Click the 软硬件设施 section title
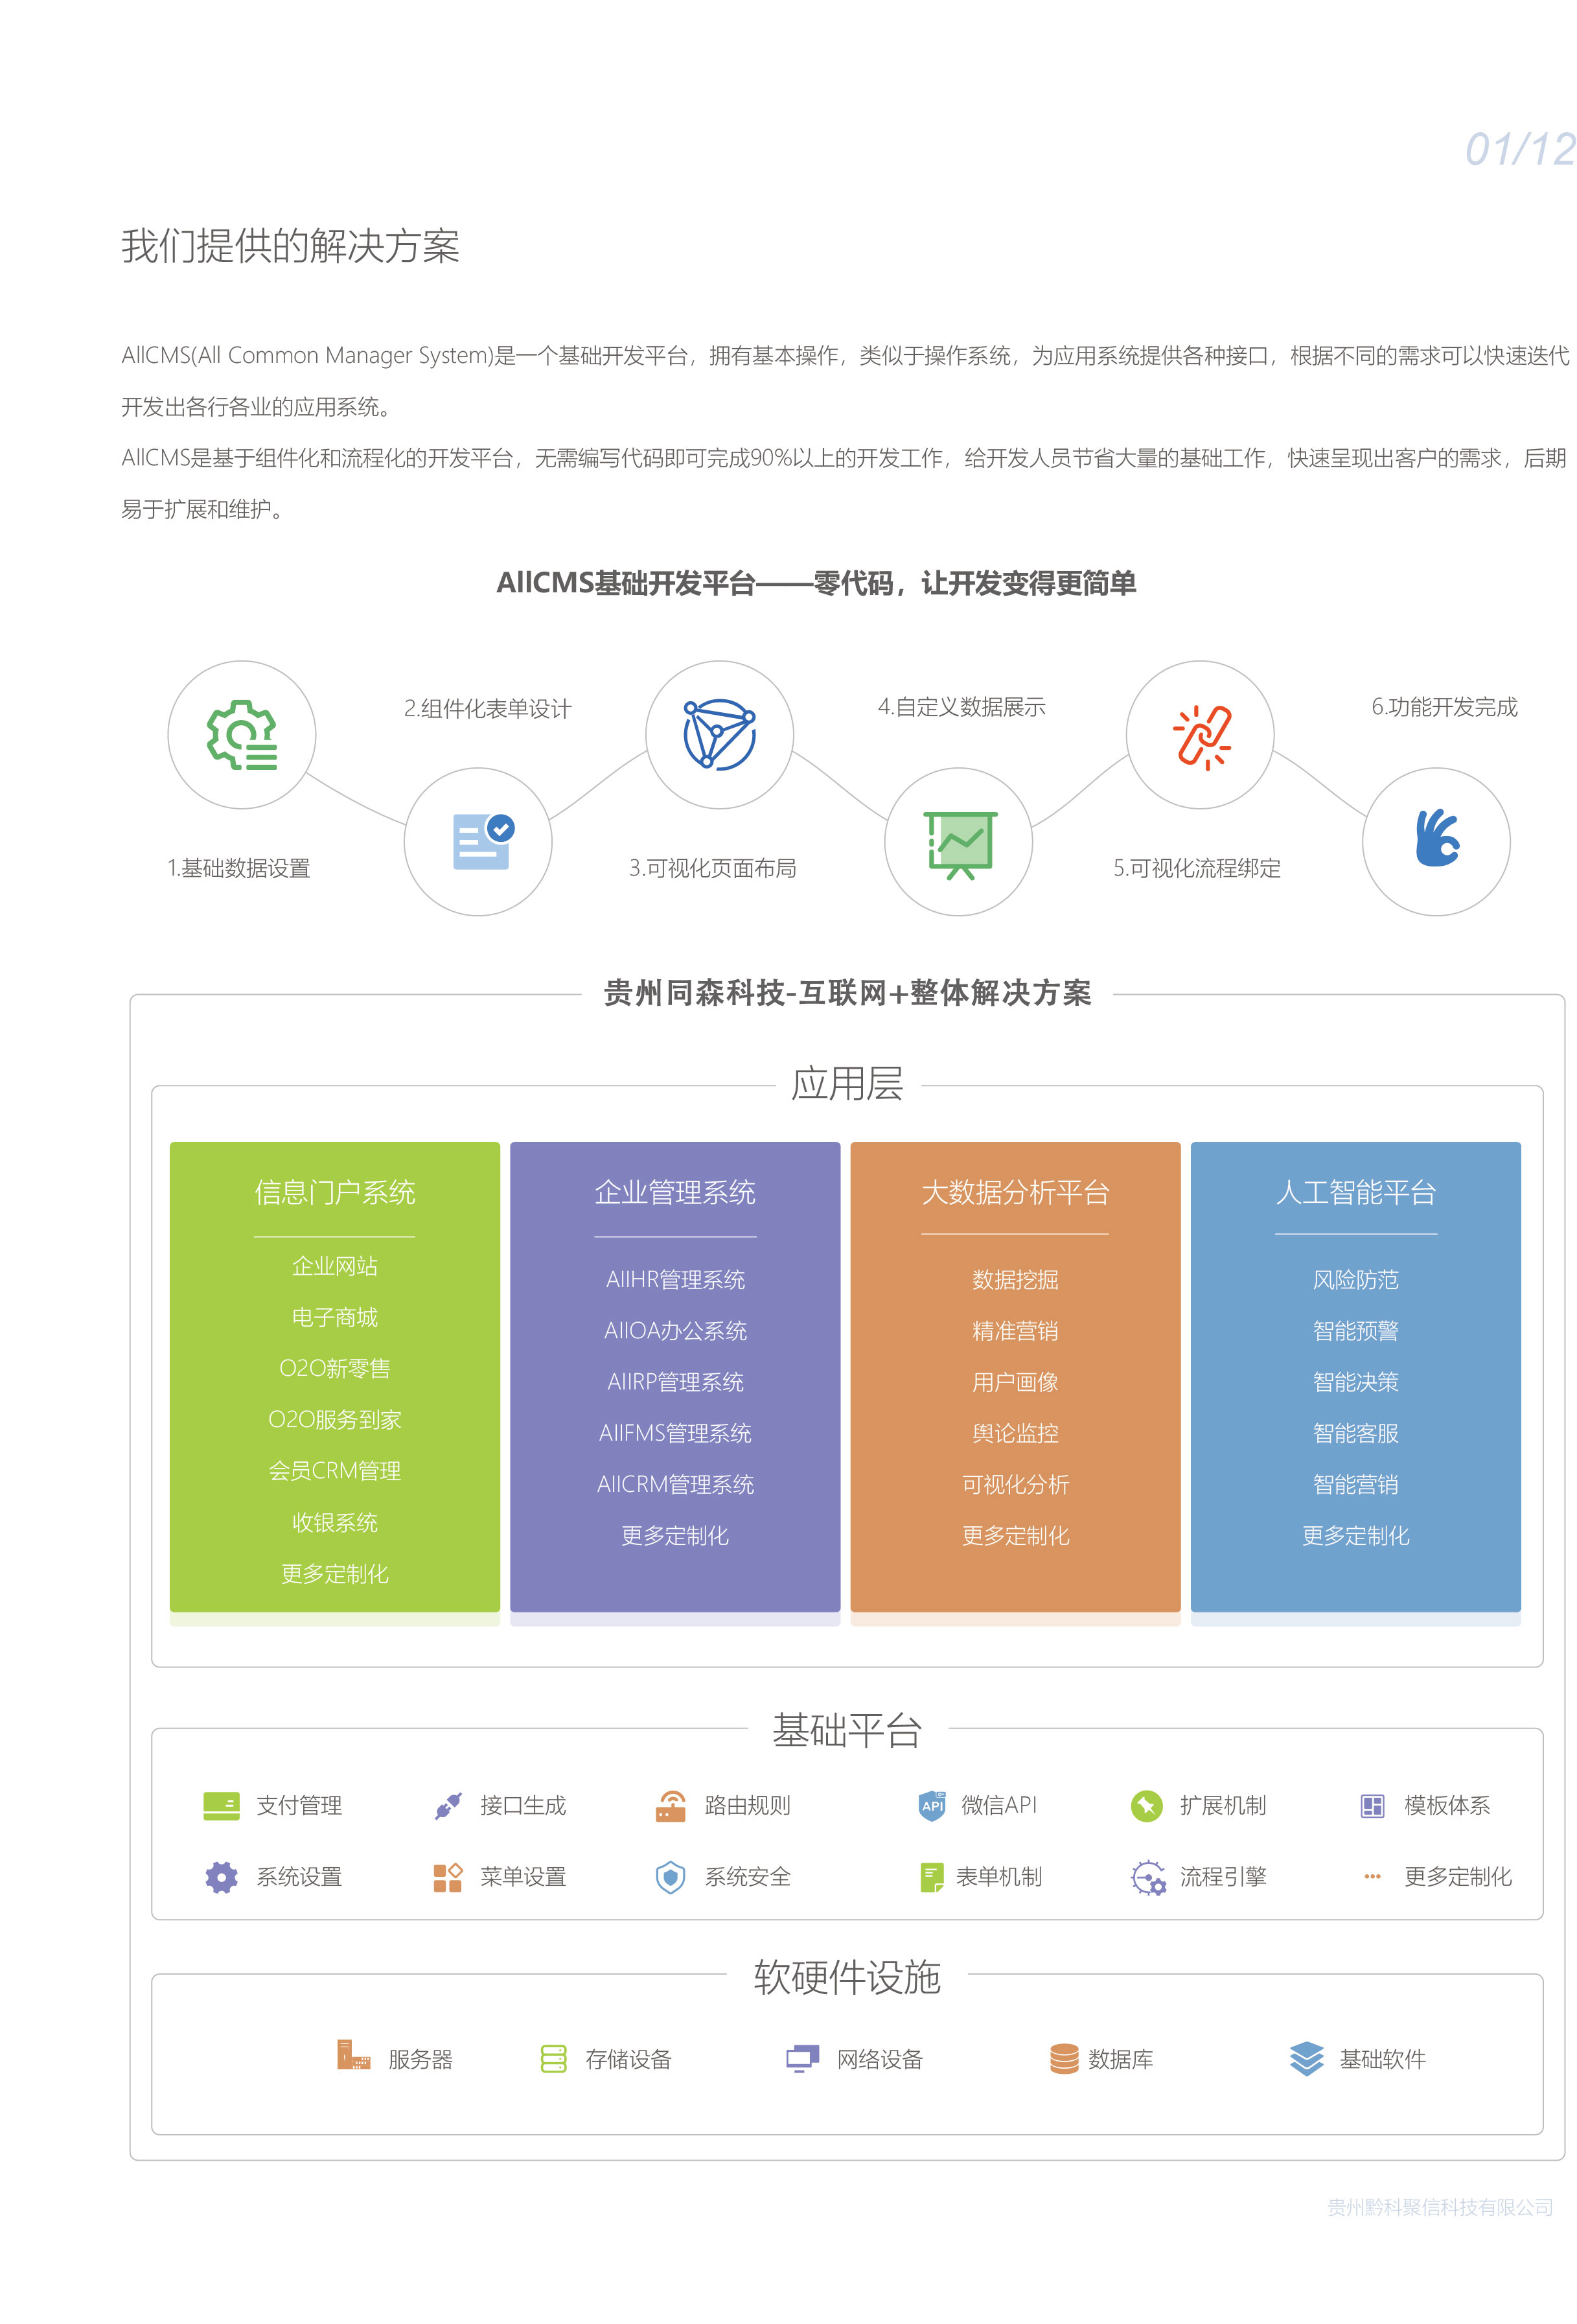 (x=847, y=1977)
